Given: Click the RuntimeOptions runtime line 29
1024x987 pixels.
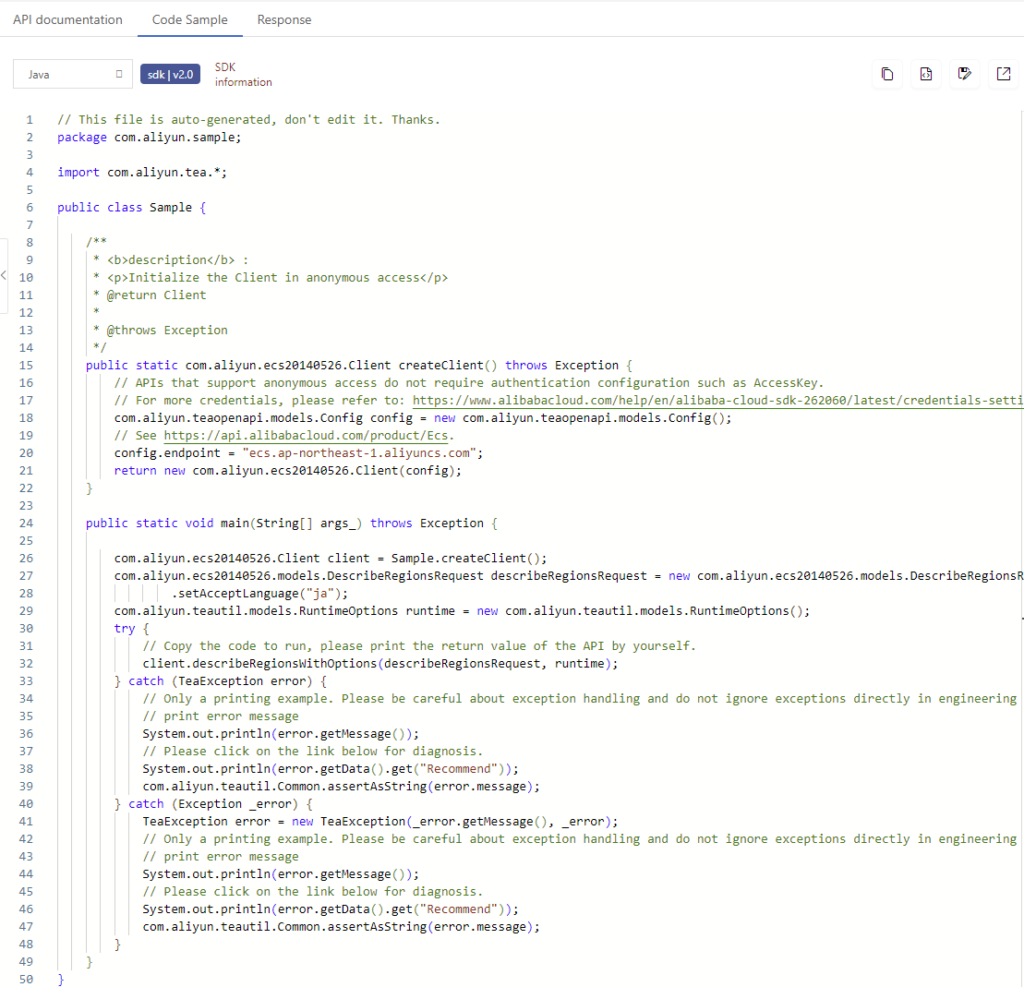Looking at the screenshot, I should click(462, 611).
